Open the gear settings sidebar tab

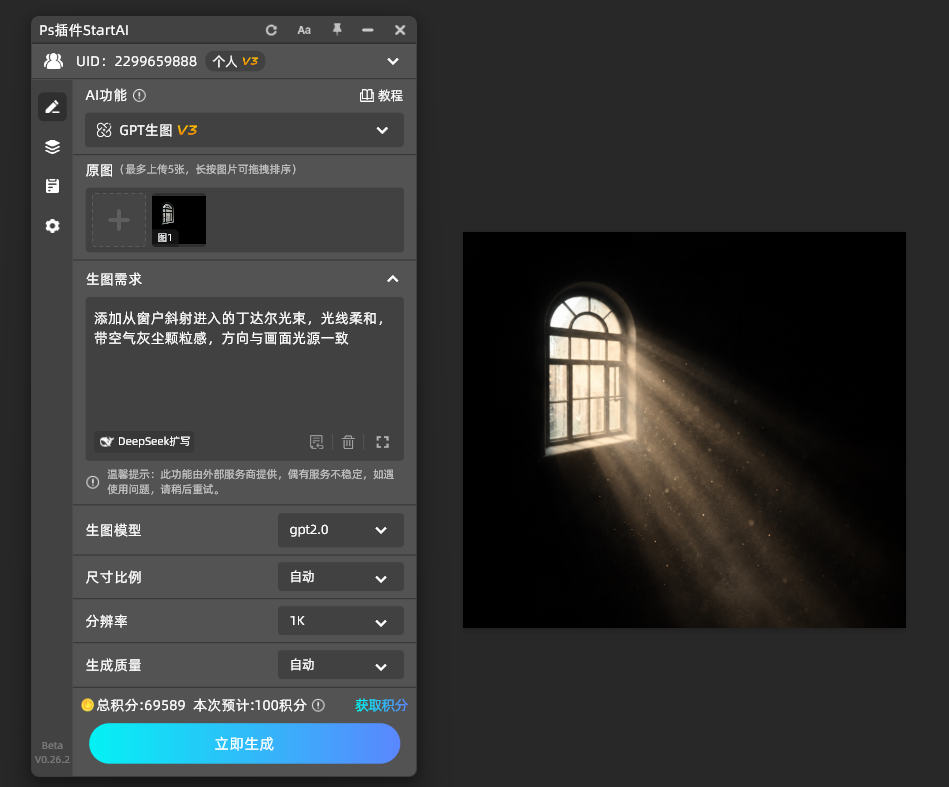coord(53,226)
